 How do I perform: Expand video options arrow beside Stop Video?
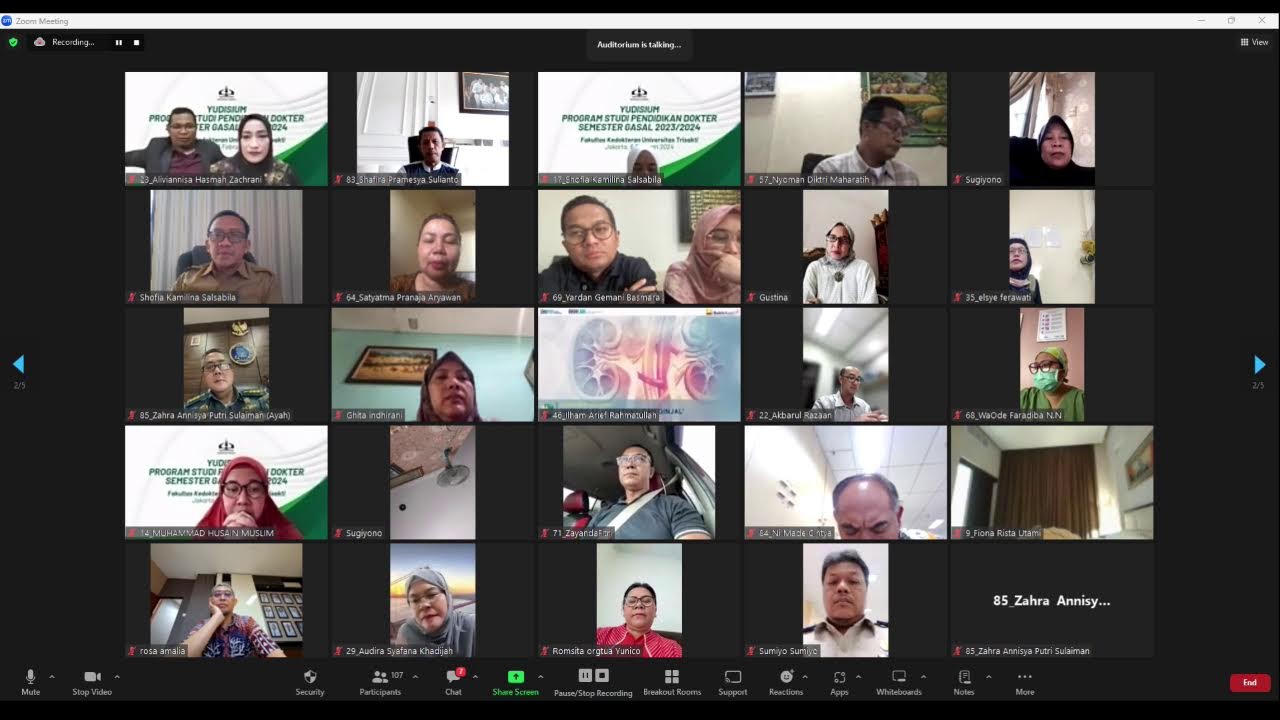[x=117, y=677]
